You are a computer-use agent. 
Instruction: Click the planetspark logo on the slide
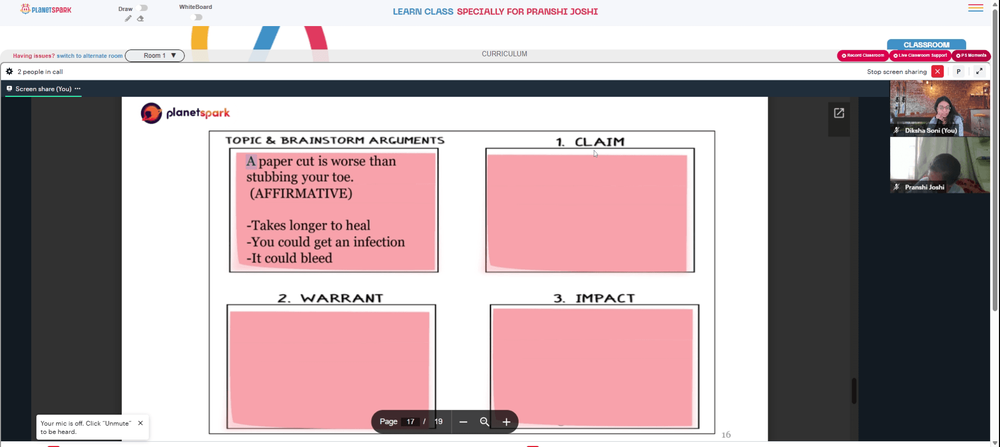pos(185,113)
